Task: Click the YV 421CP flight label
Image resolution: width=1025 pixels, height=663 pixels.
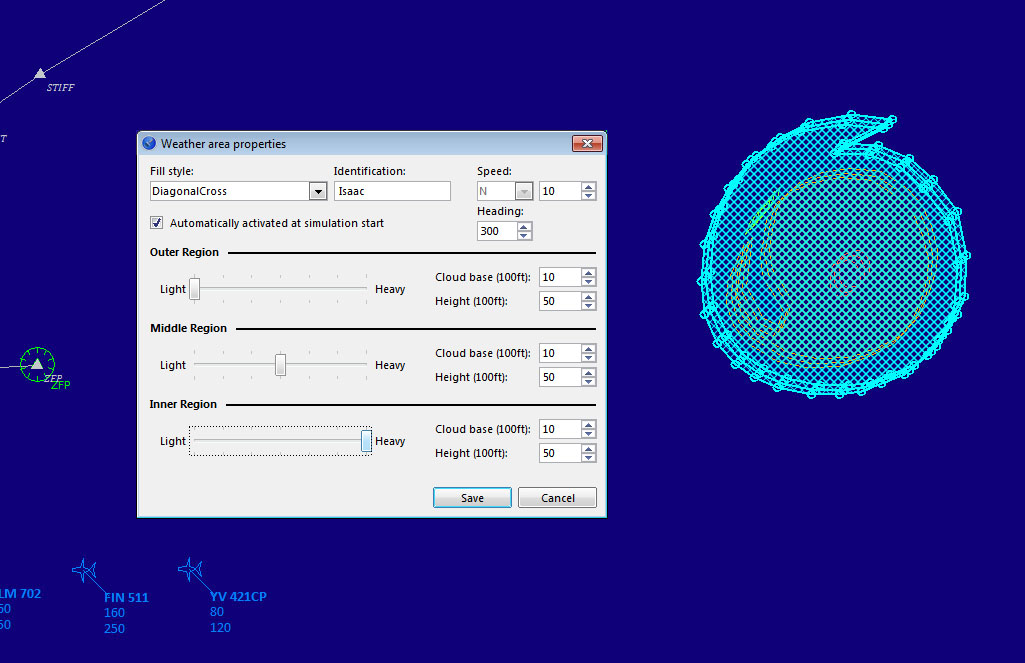Action: pos(238,596)
